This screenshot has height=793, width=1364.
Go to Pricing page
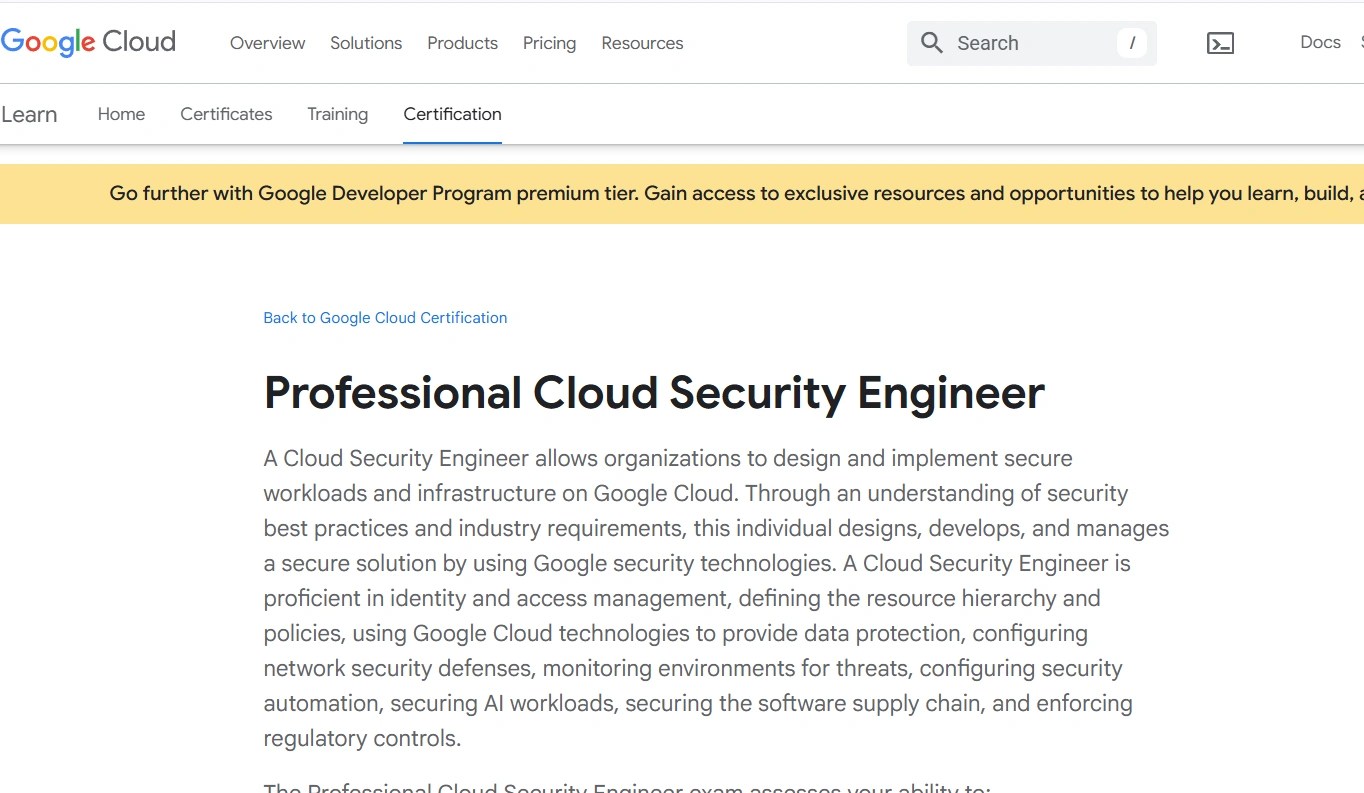coord(549,43)
